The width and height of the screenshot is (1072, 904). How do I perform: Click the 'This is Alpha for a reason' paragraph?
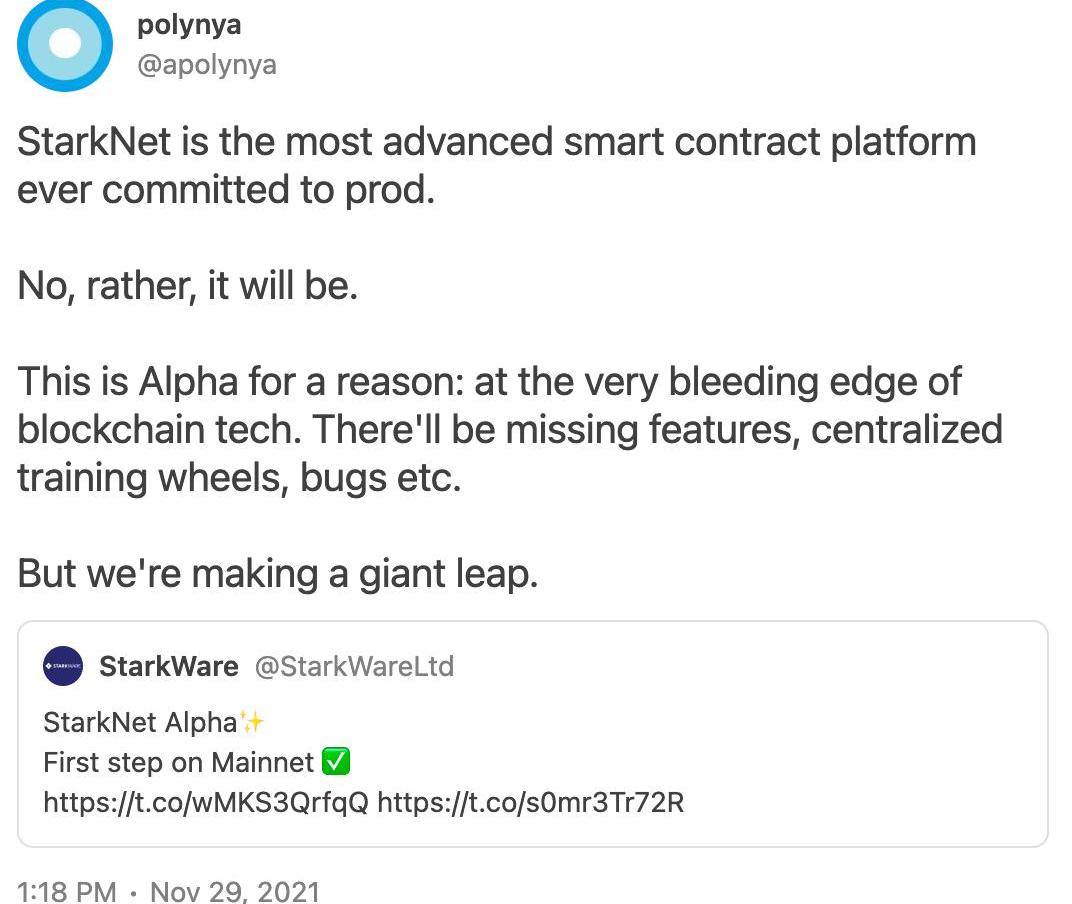tap(490, 382)
